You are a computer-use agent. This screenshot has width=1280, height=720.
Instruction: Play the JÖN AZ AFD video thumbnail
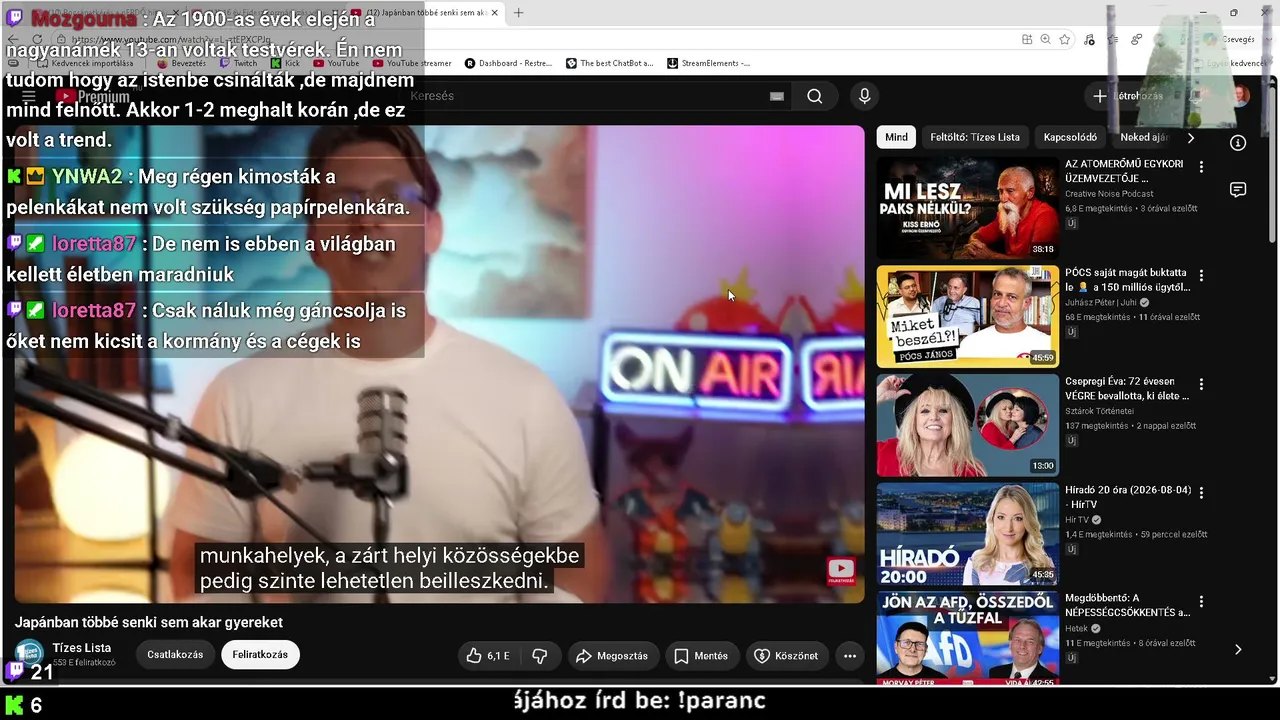[967, 638]
